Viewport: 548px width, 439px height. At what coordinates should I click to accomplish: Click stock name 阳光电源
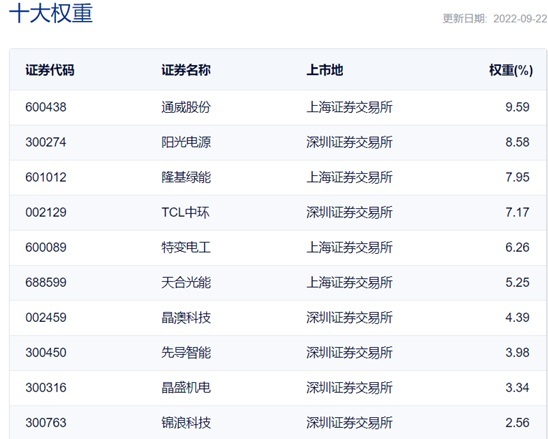pyautogui.click(x=186, y=142)
